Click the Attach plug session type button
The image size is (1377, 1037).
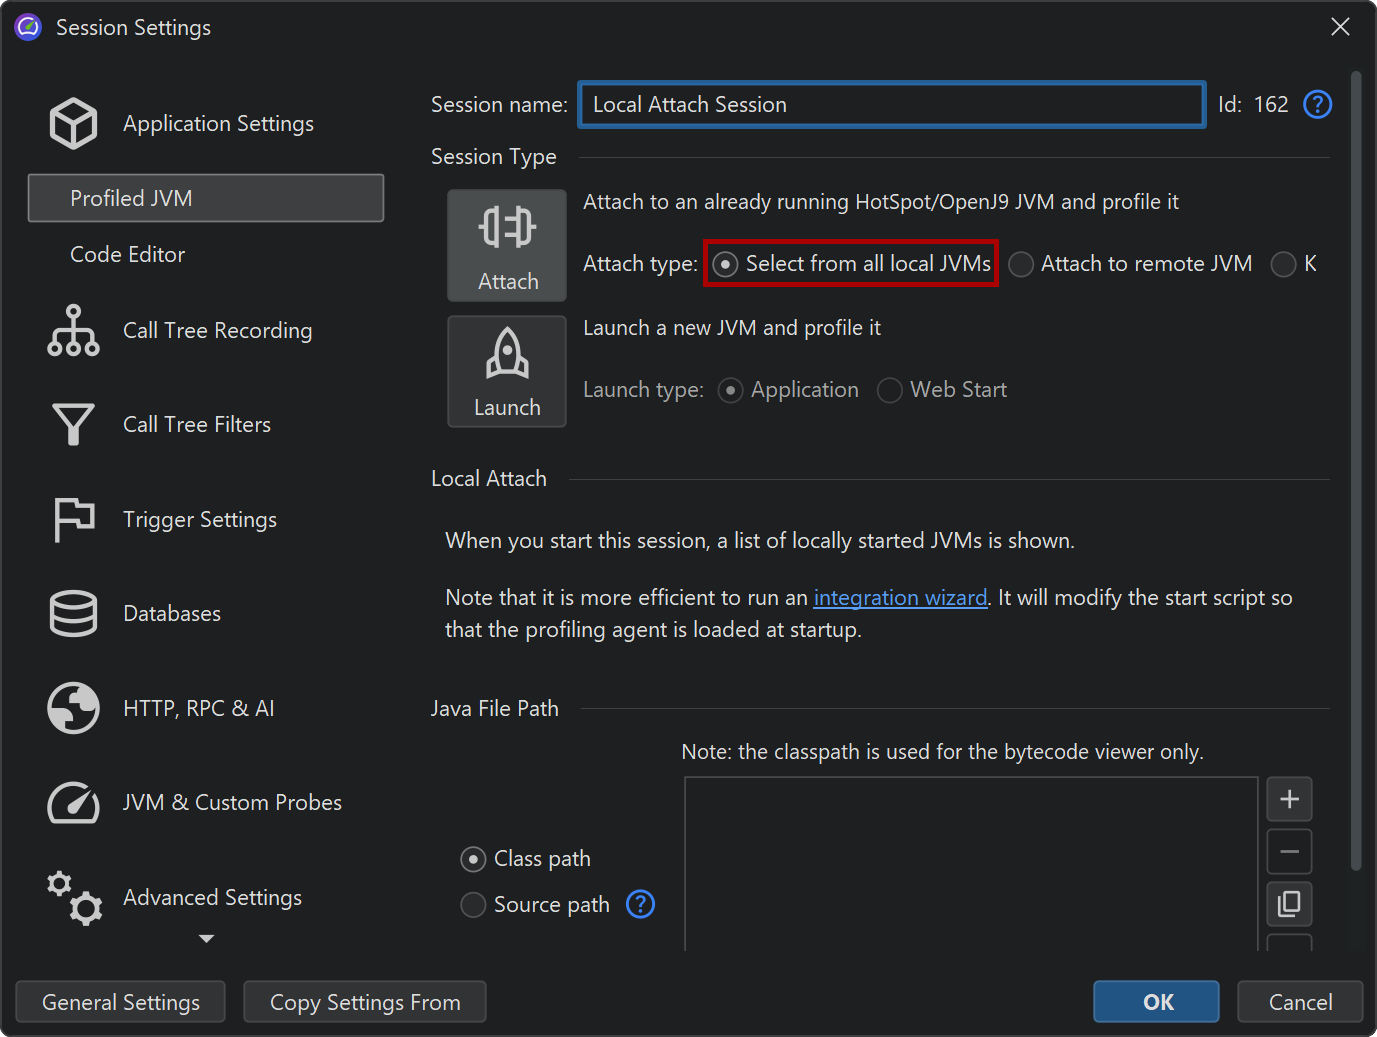click(x=507, y=246)
